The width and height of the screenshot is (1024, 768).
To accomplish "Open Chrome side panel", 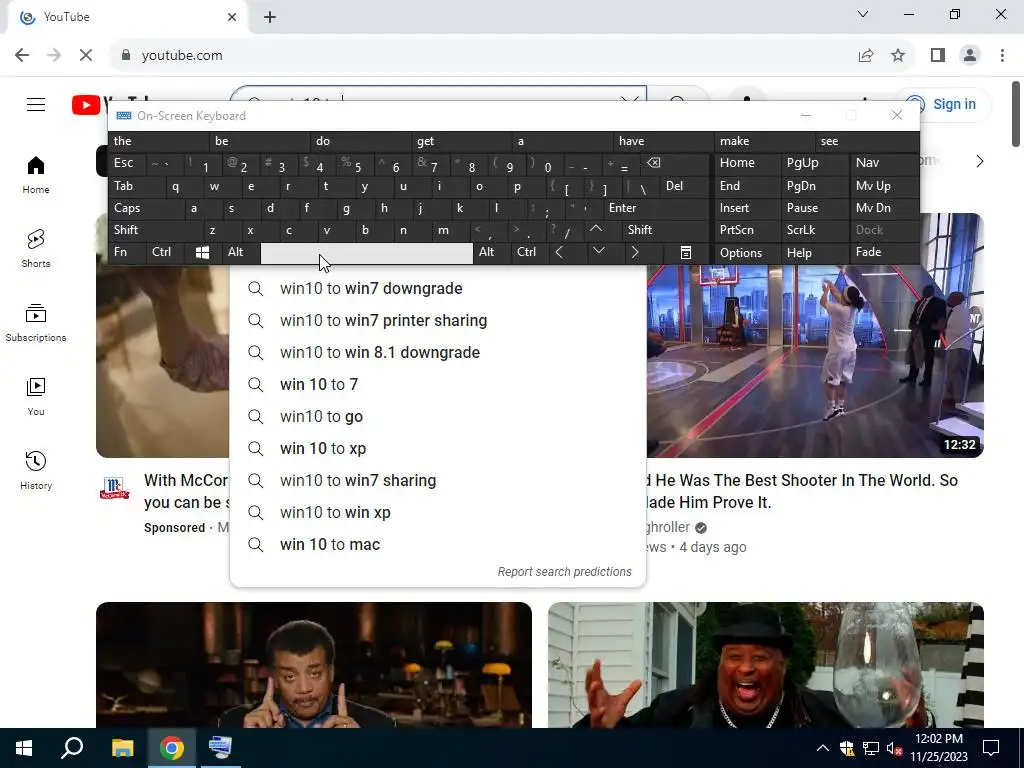I will [x=938, y=56].
